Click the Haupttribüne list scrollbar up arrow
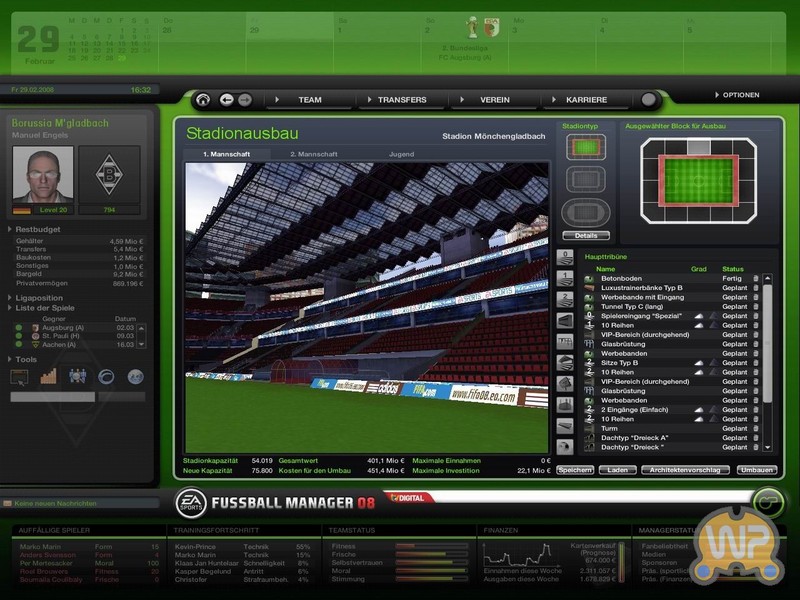Screen dimensions: 800x600 click(x=767, y=279)
